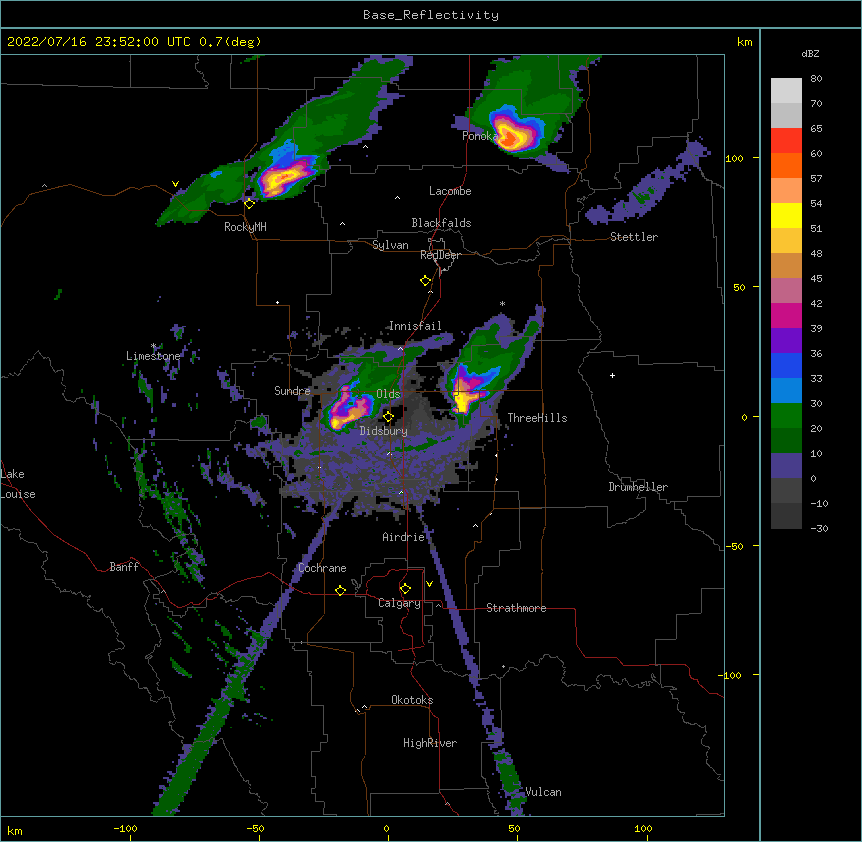
Task: Select the 33 dBZ blue color swatch
Action: (x=786, y=365)
